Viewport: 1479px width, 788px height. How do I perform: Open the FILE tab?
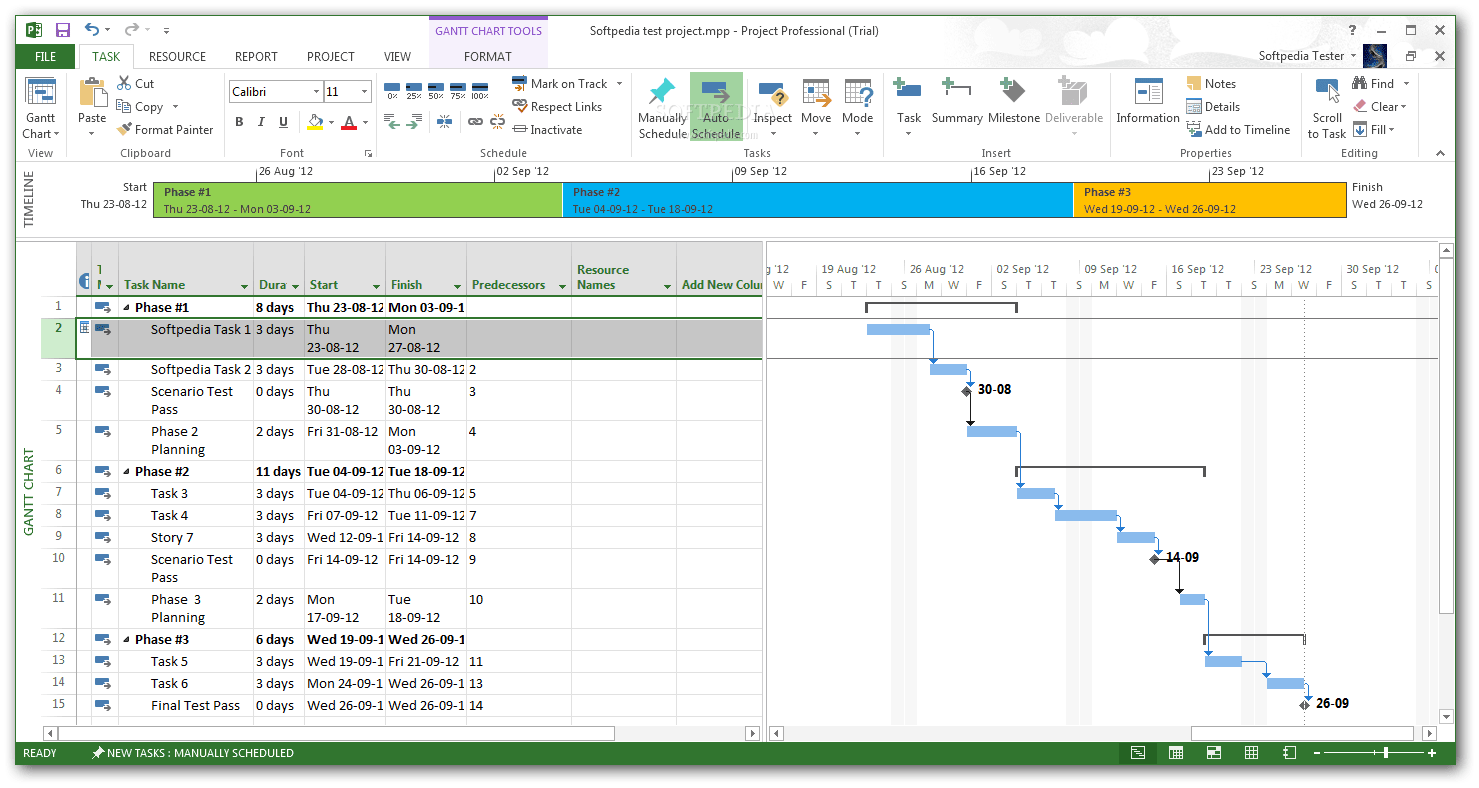pyautogui.click(x=46, y=57)
